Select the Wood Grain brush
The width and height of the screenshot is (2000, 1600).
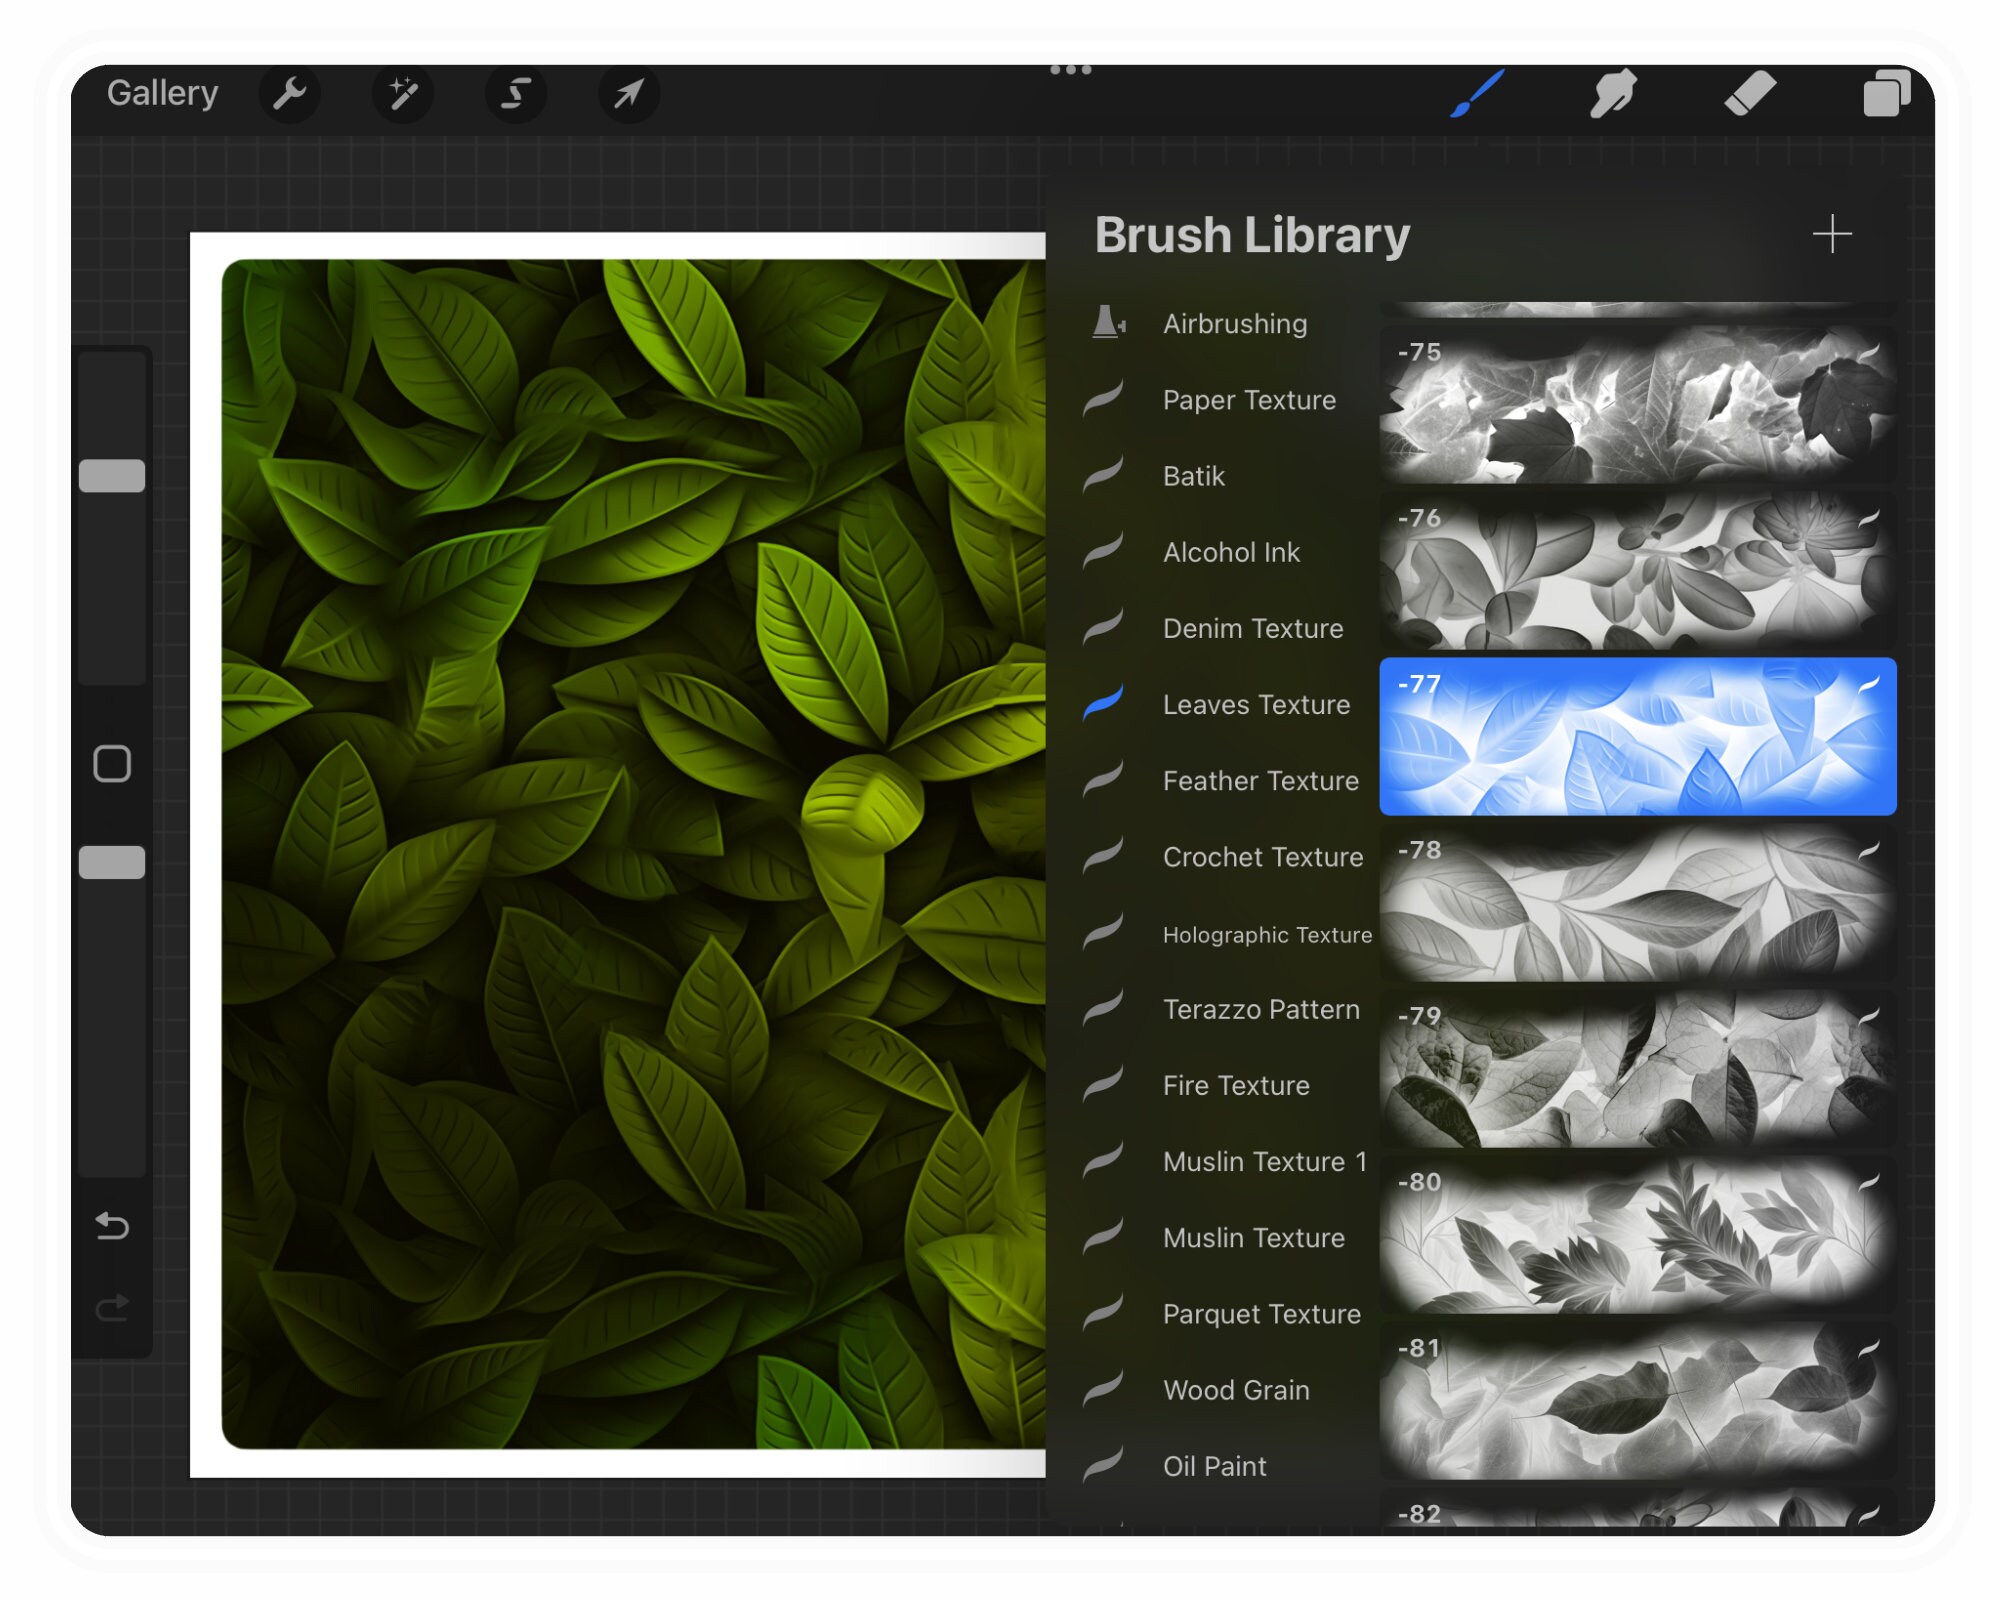coord(1236,1390)
